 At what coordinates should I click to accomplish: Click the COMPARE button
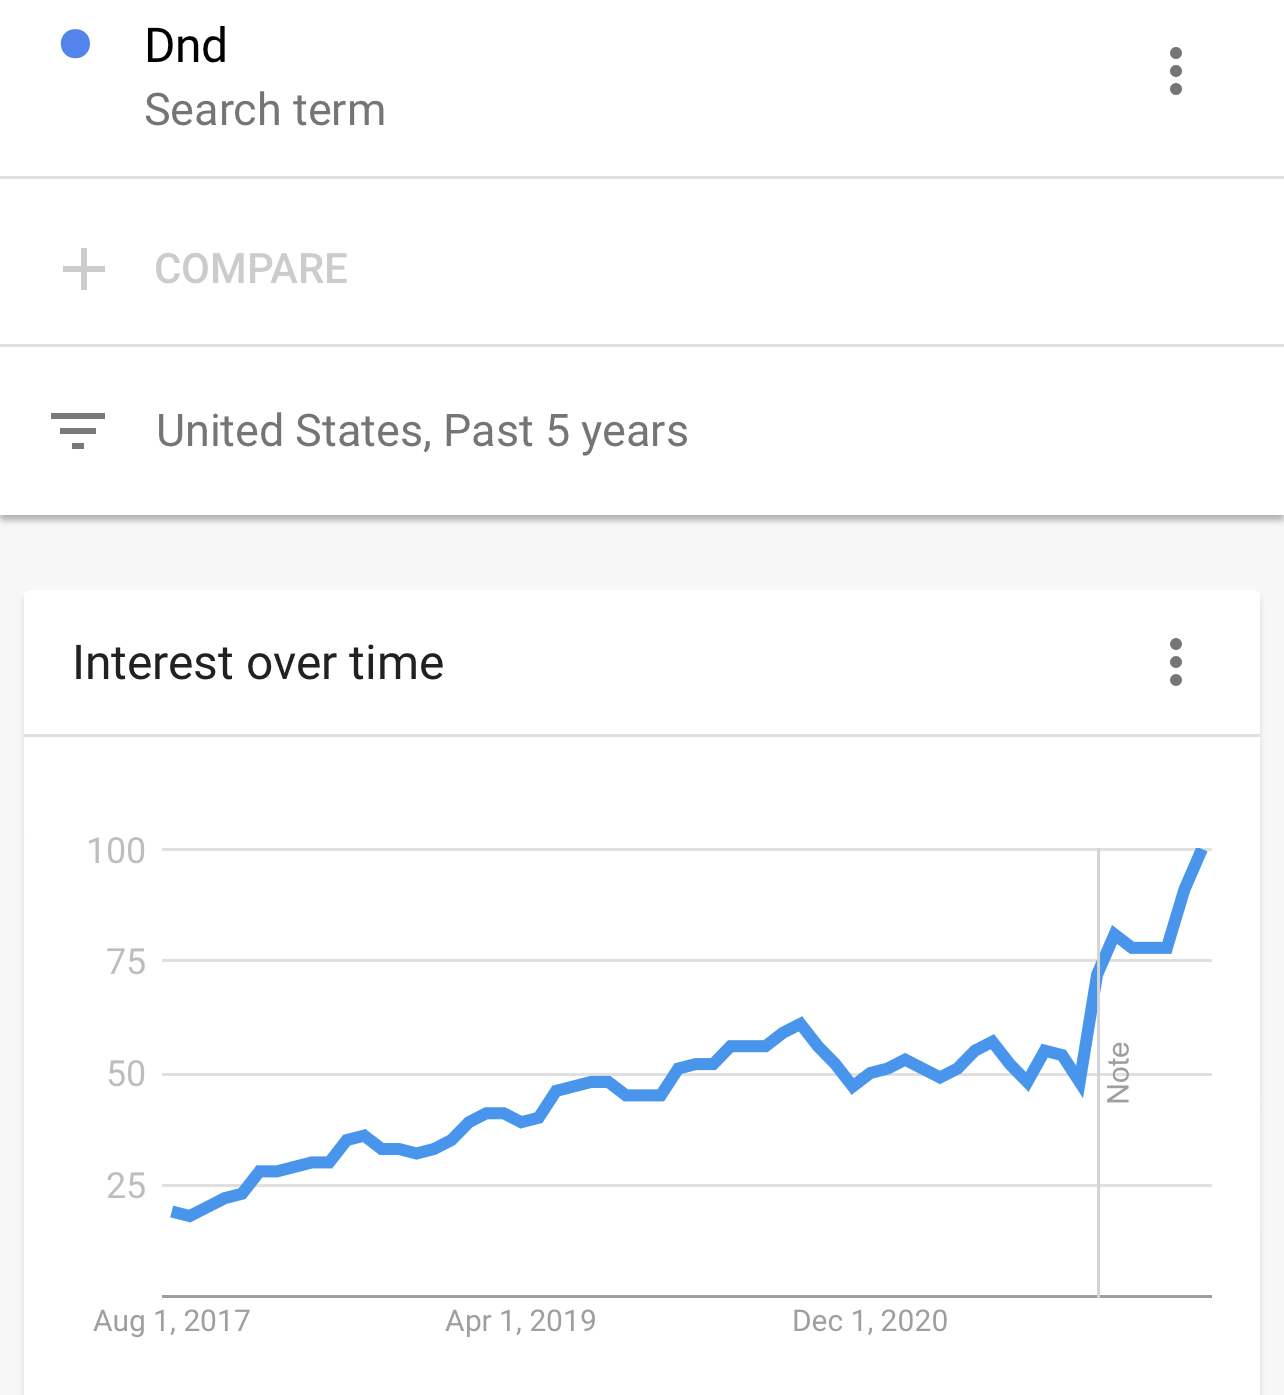(251, 269)
